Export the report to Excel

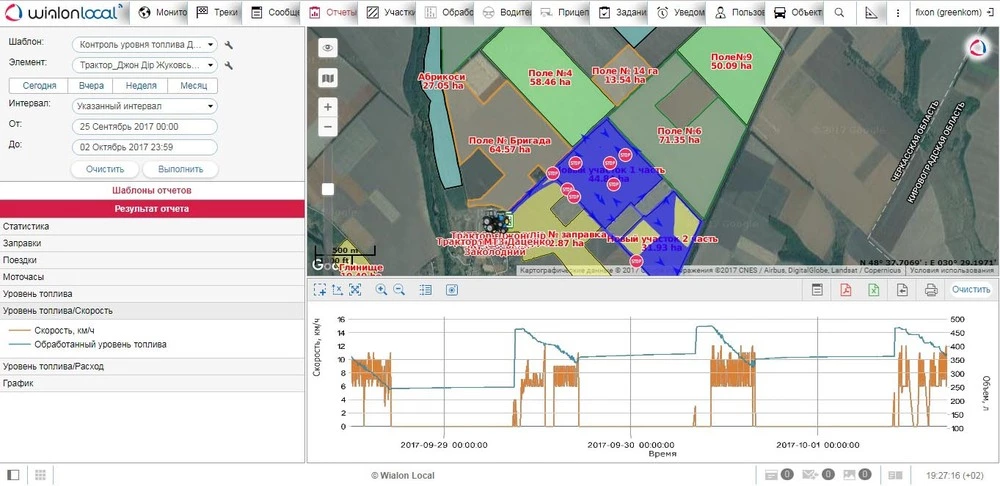873,290
